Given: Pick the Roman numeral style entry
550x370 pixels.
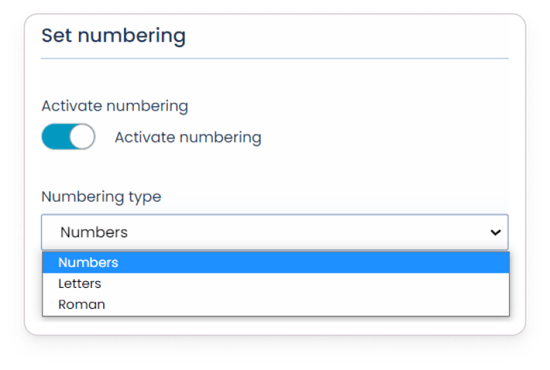Looking at the screenshot, I should 82,304.
